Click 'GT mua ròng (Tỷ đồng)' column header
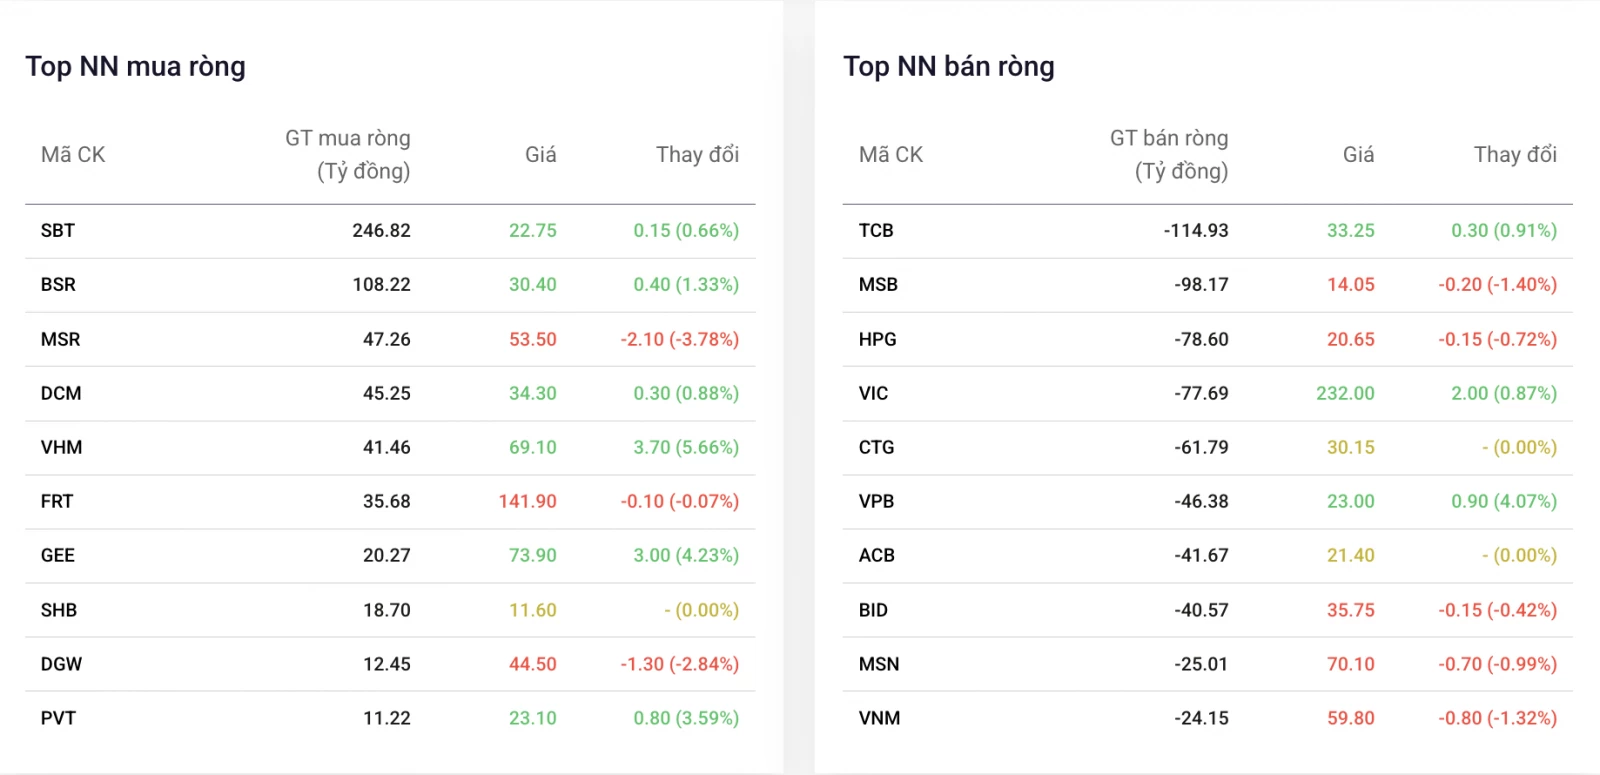The image size is (1600, 775). (348, 154)
